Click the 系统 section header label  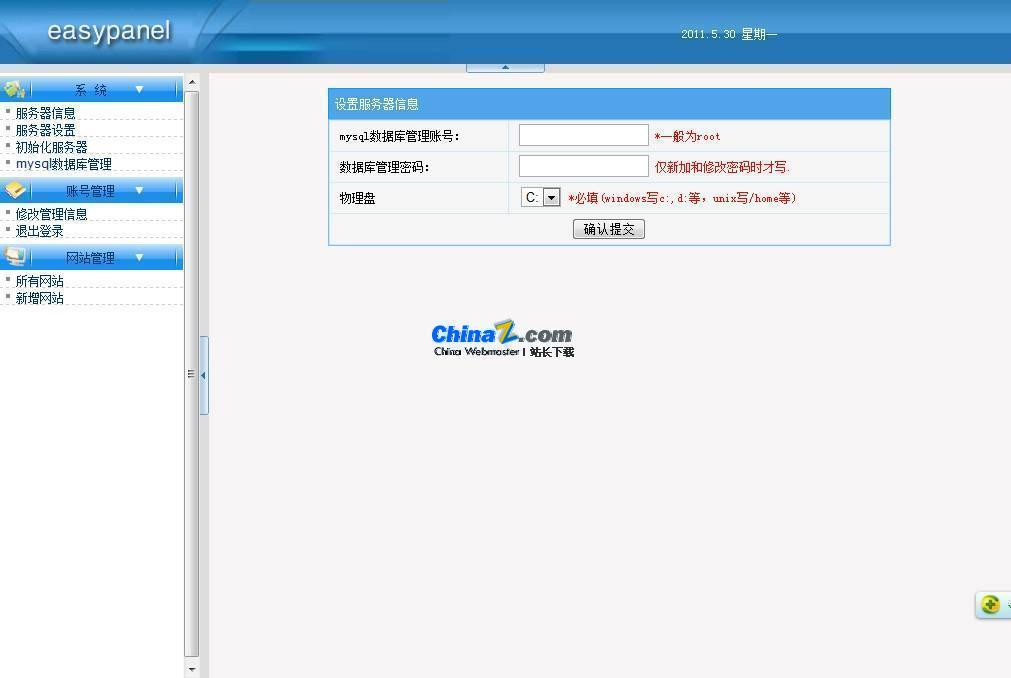click(x=91, y=90)
